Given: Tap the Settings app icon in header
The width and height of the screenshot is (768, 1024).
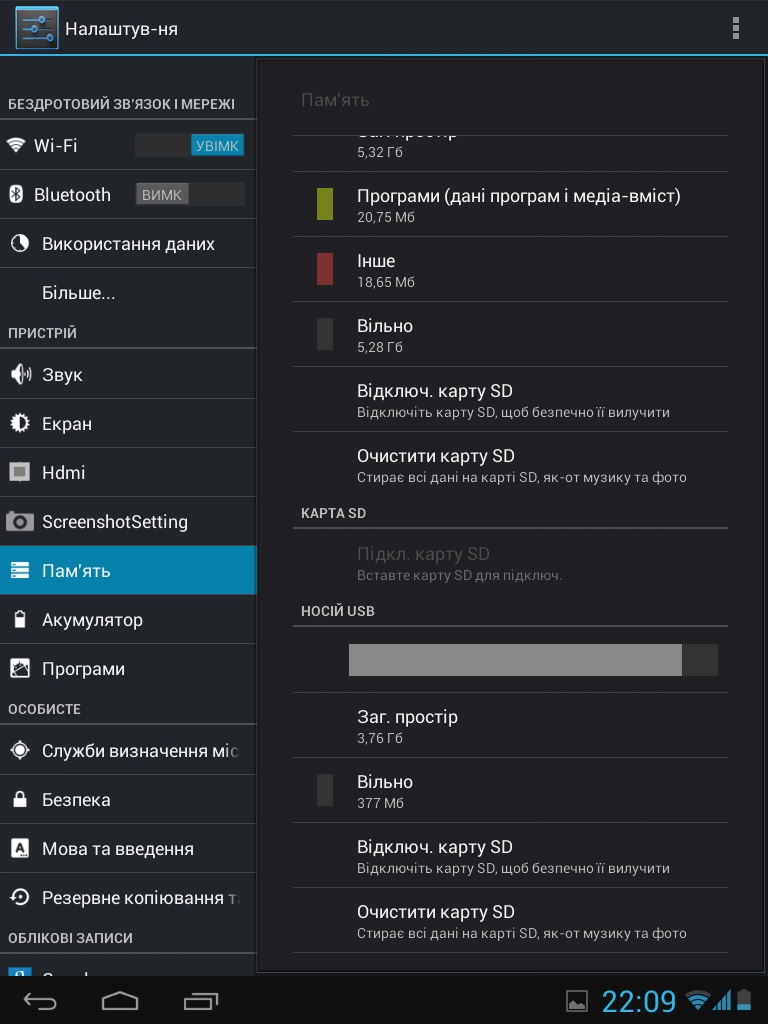Looking at the screenshot, I should coord(37,28).
